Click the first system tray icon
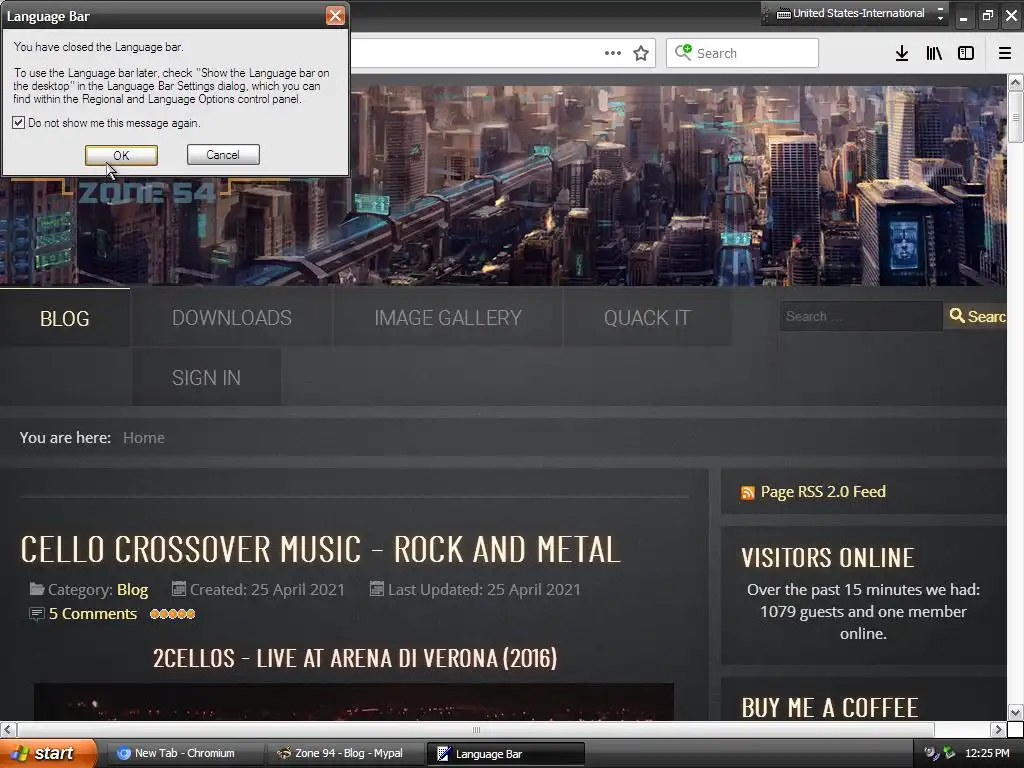1024x768 pixels. pyautogui.click(x=931, y=753)
